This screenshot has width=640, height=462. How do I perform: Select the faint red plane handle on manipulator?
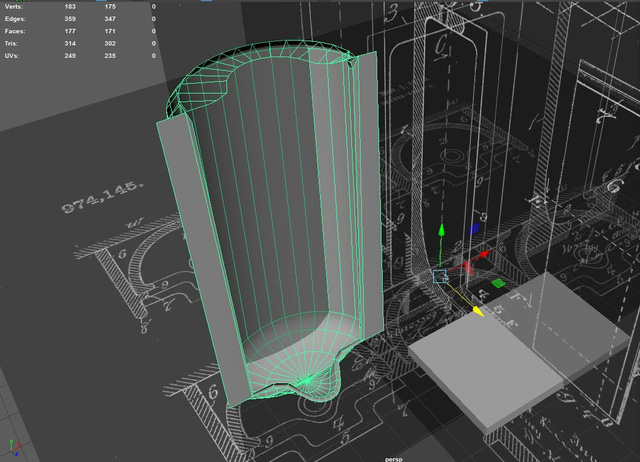click(467, 268)
